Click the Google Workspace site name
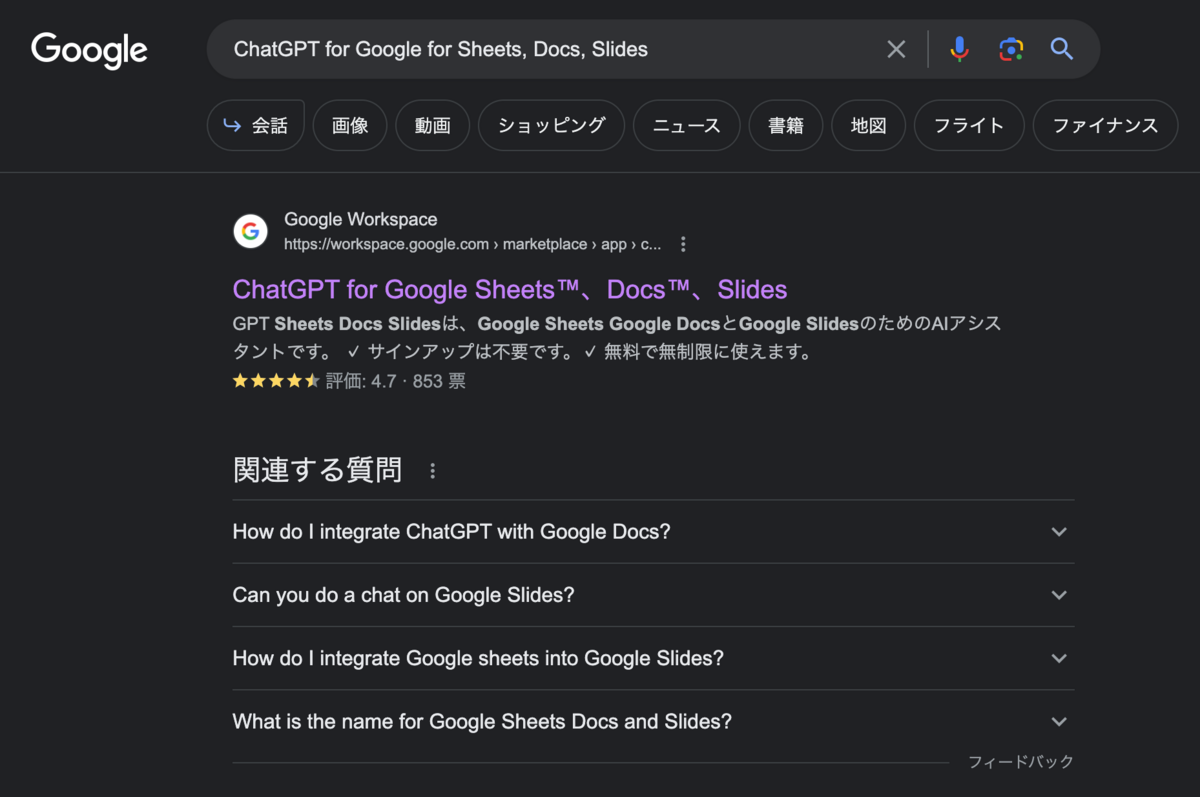The width and height of the screenshot is (1200, 797). click(x=361, y=219)
